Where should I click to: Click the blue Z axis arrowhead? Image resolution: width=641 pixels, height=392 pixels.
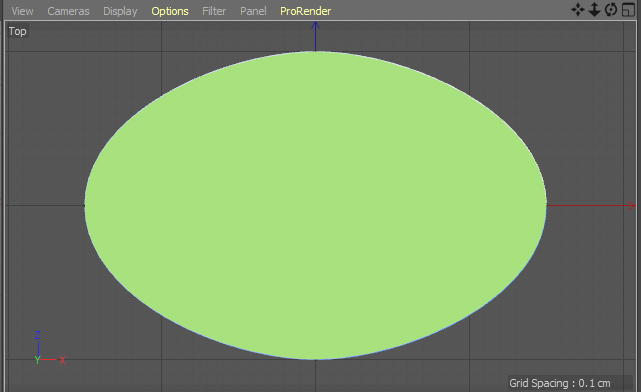(x=315, y=26)
